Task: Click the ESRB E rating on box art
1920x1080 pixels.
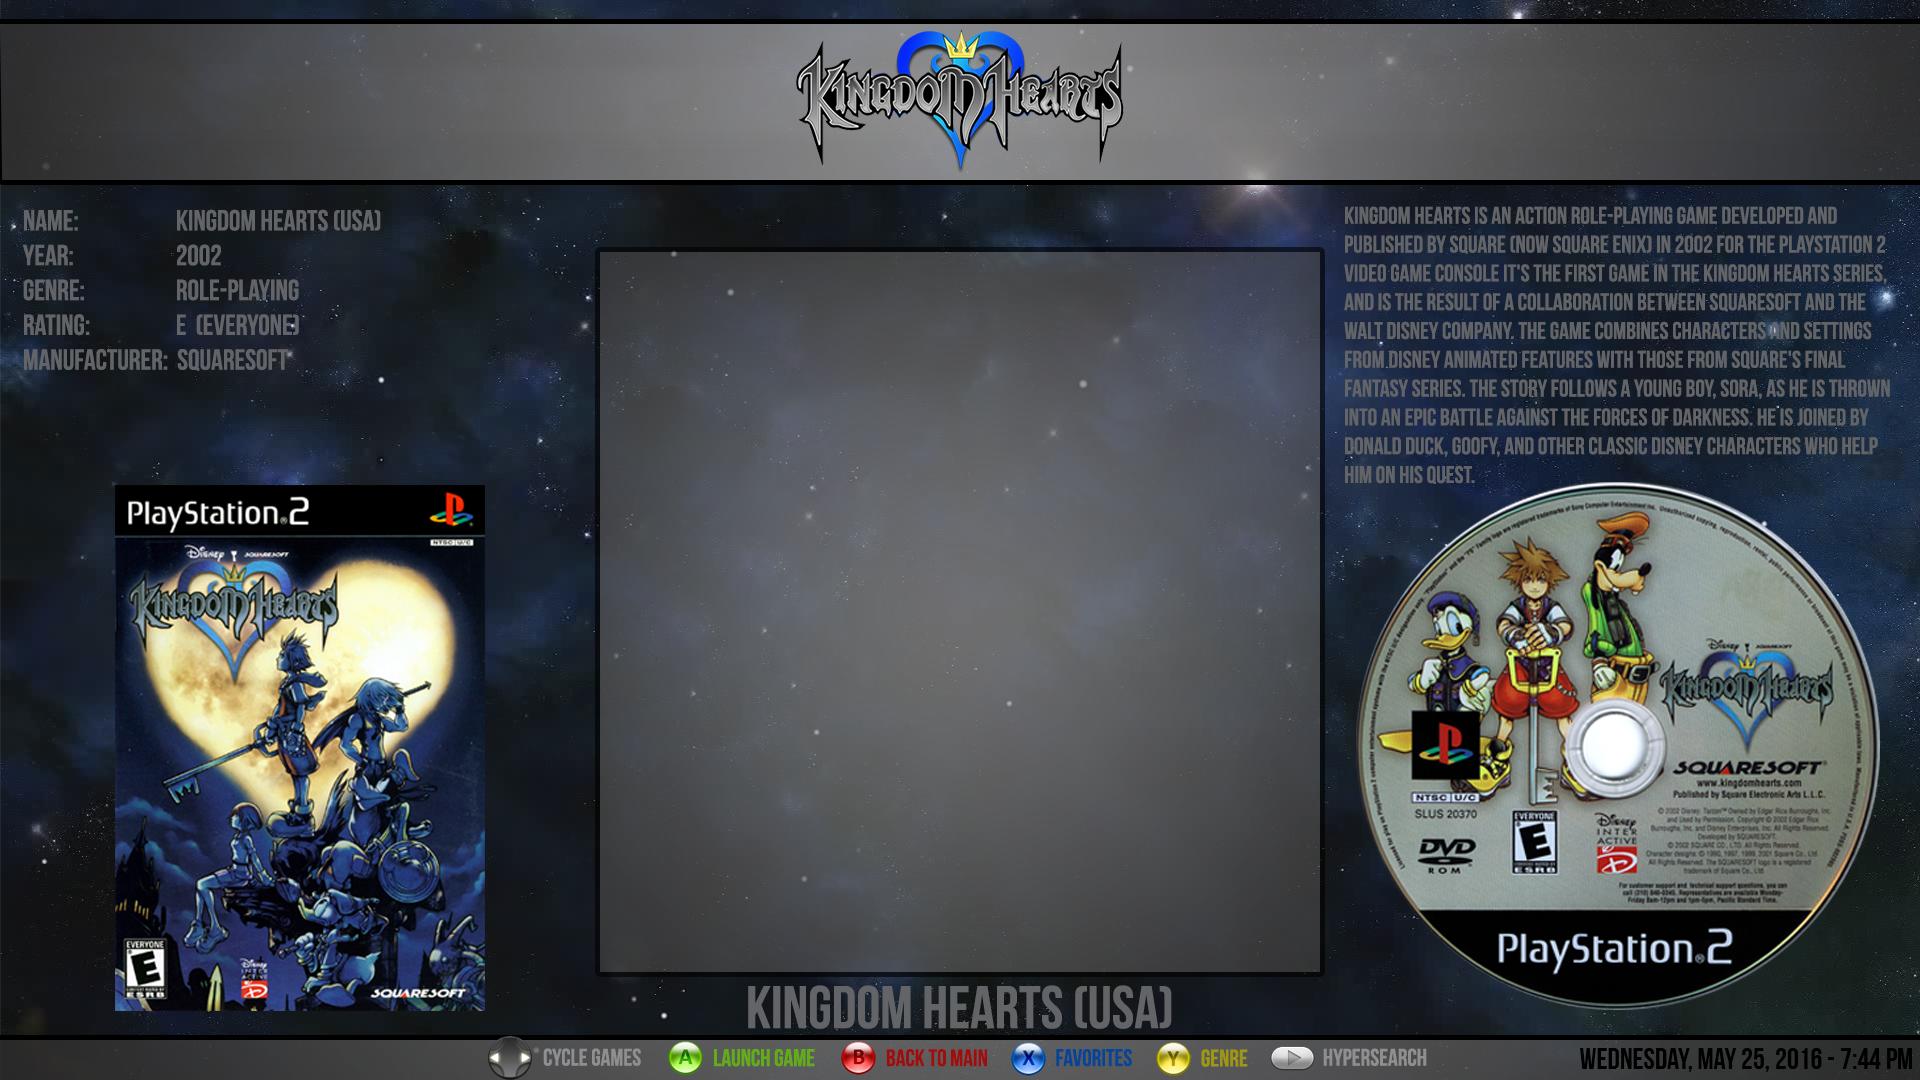Action: [x=145, y=969]
